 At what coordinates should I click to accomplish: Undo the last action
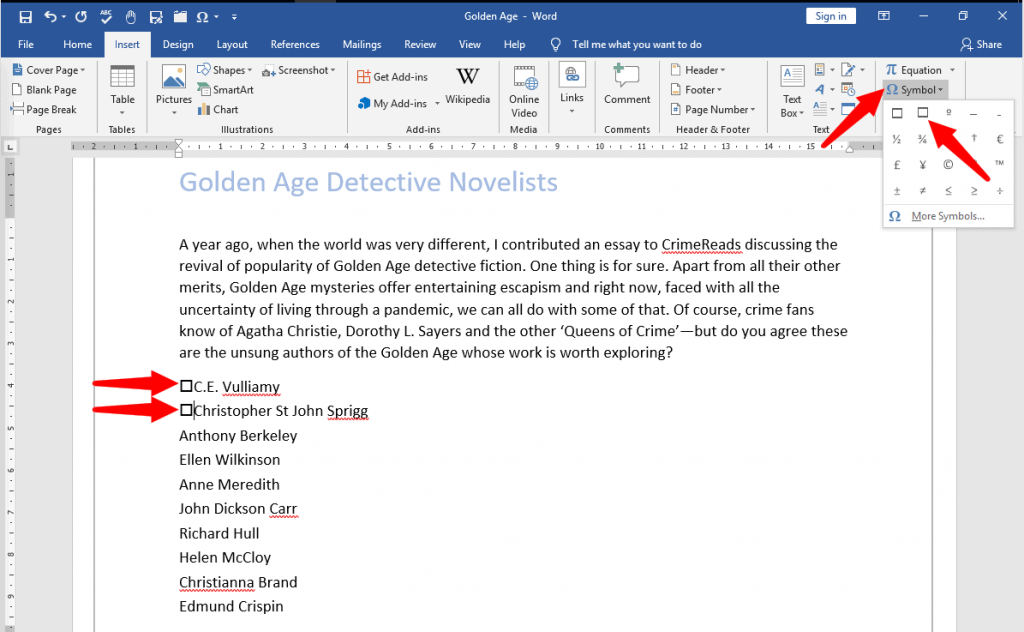[50, 17]
